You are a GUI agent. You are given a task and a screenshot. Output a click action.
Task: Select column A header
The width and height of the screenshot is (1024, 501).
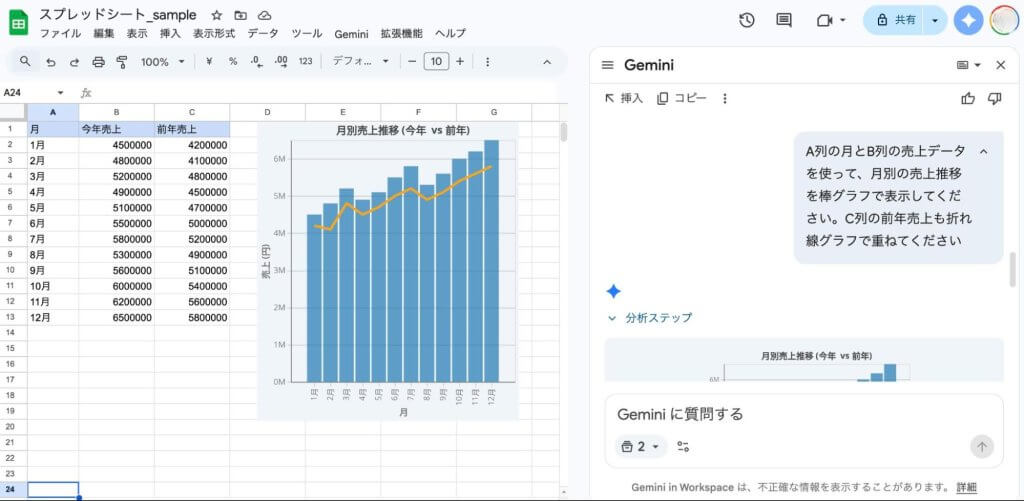click(53, 112)
